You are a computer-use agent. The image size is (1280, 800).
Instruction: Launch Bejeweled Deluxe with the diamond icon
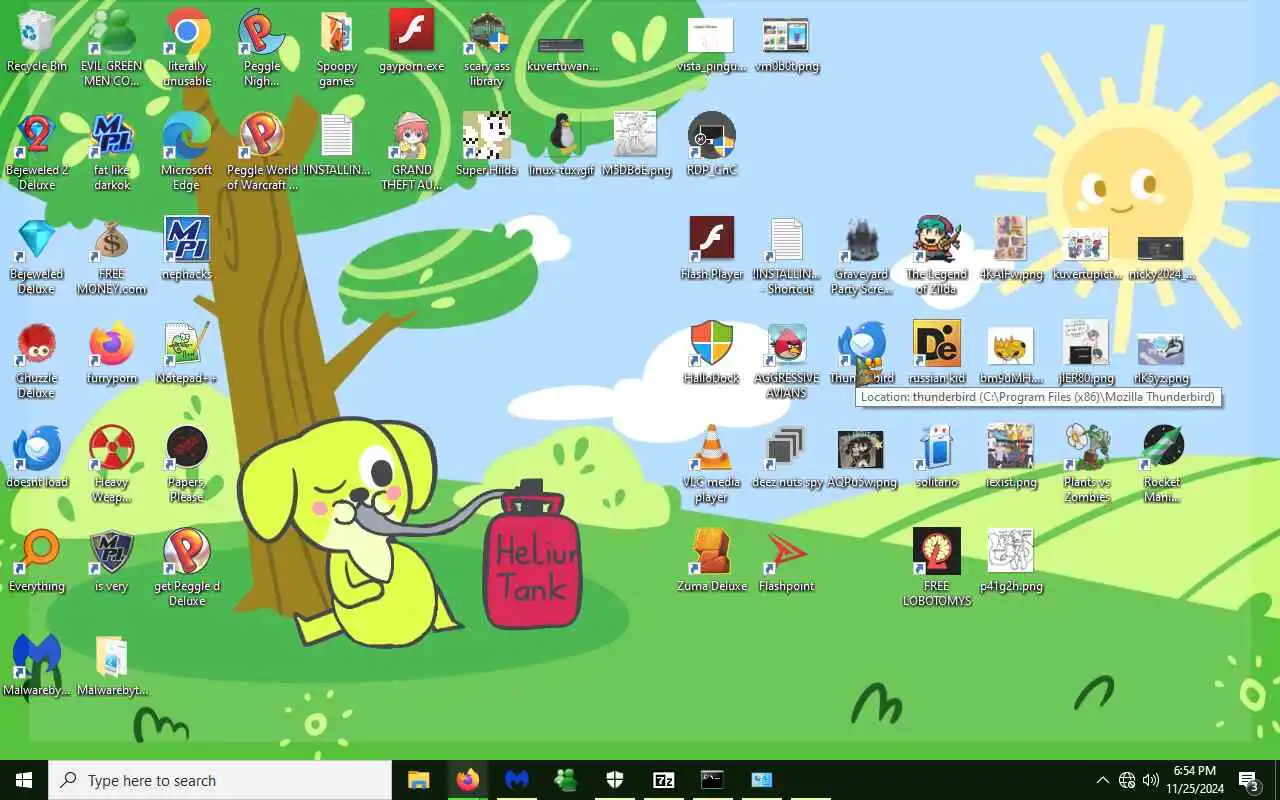[x=37, y=257]
